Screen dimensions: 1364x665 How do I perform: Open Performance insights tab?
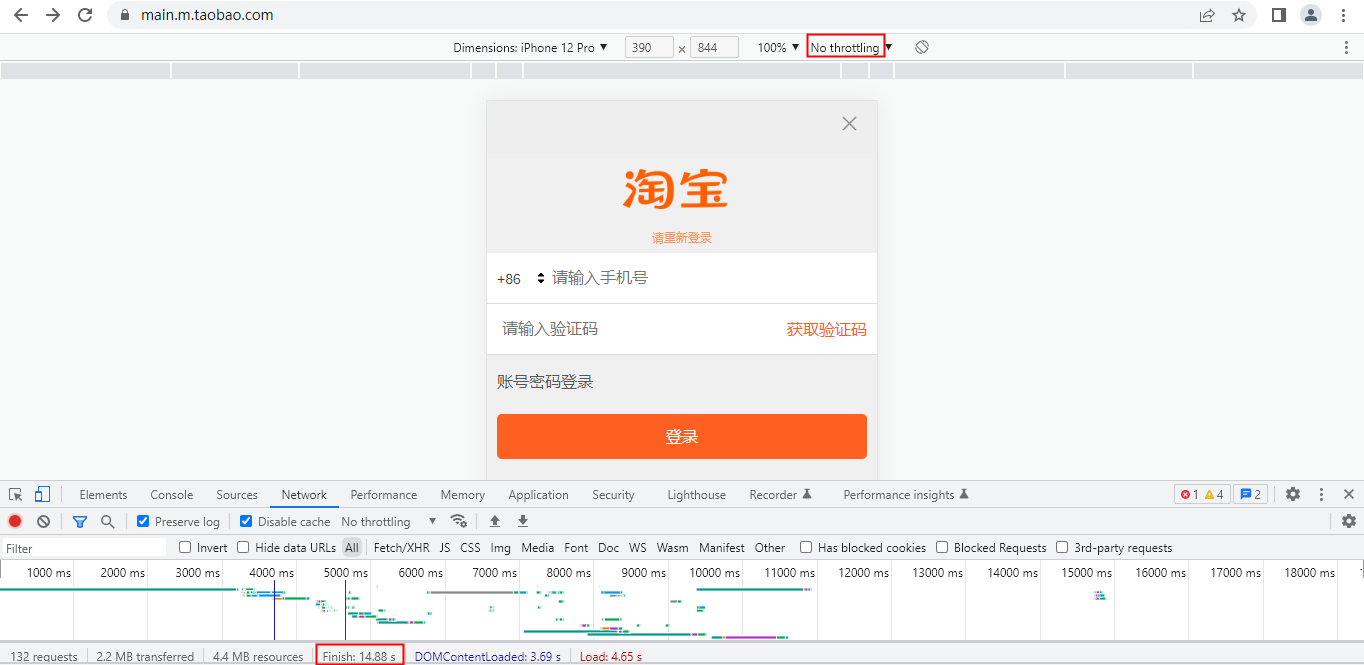click(x=906, y=494)
